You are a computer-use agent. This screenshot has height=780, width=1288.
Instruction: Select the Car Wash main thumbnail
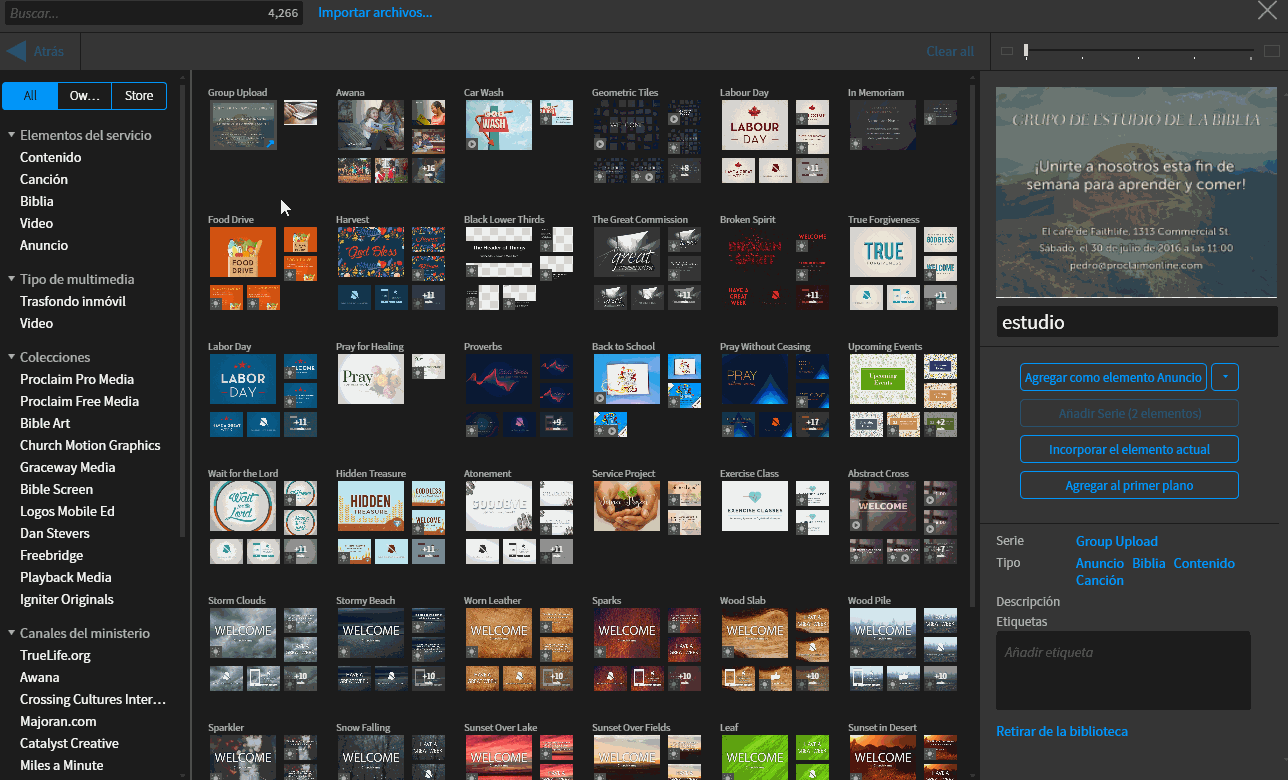tap(499, 125)
